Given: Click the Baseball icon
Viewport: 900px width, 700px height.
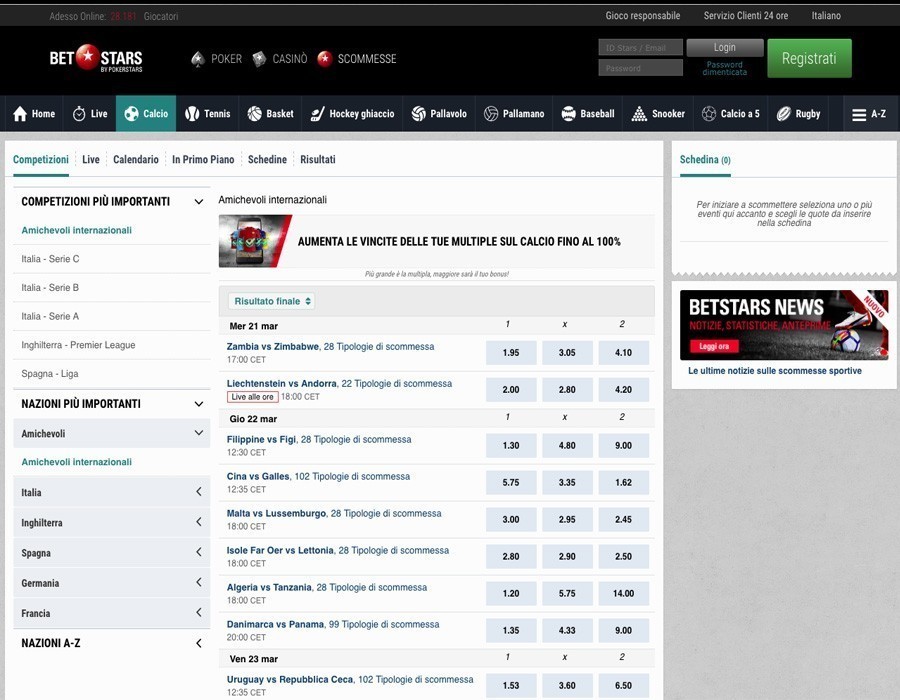Looking at the screenshot, I should [568, 114].
